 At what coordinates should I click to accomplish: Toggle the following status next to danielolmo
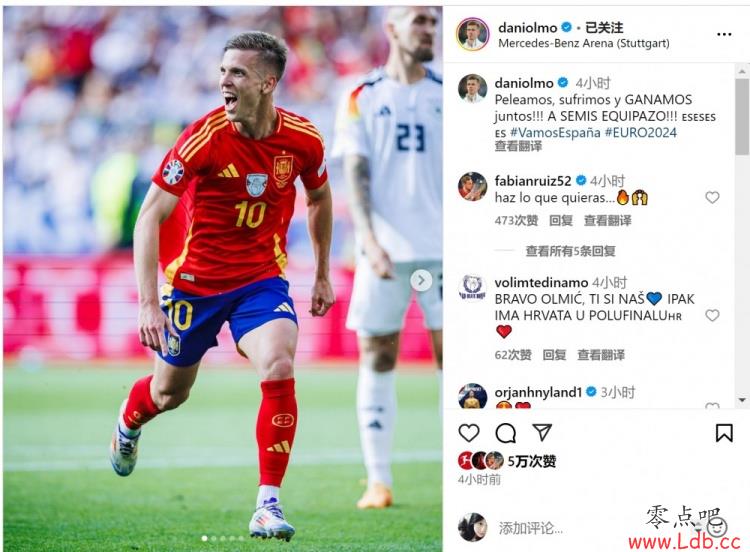[604, 28]
